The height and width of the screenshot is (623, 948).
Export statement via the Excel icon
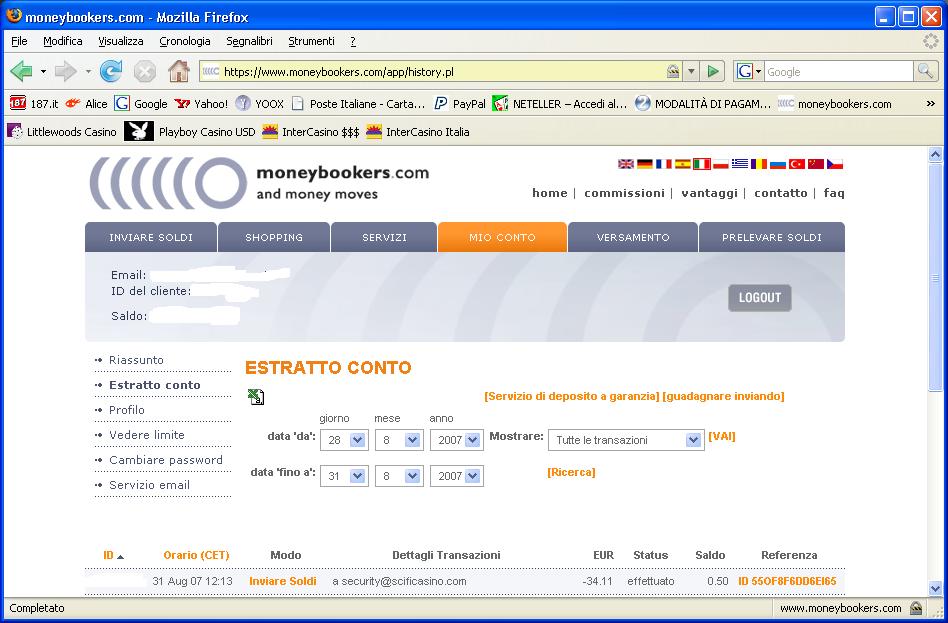pyautogui.click(x=256, y=397)
